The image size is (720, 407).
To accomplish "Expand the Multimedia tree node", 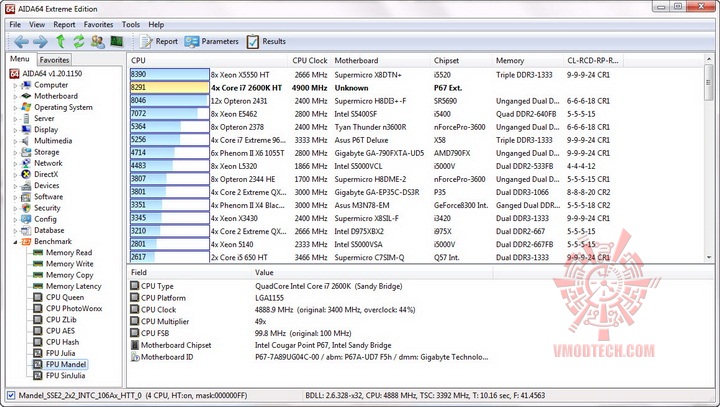I will 15,141.
